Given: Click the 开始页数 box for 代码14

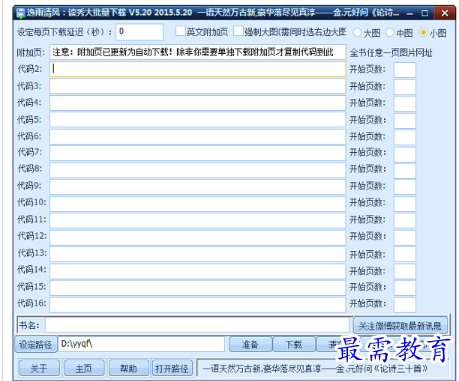Looking at the screenshot, I should [405, 271].
